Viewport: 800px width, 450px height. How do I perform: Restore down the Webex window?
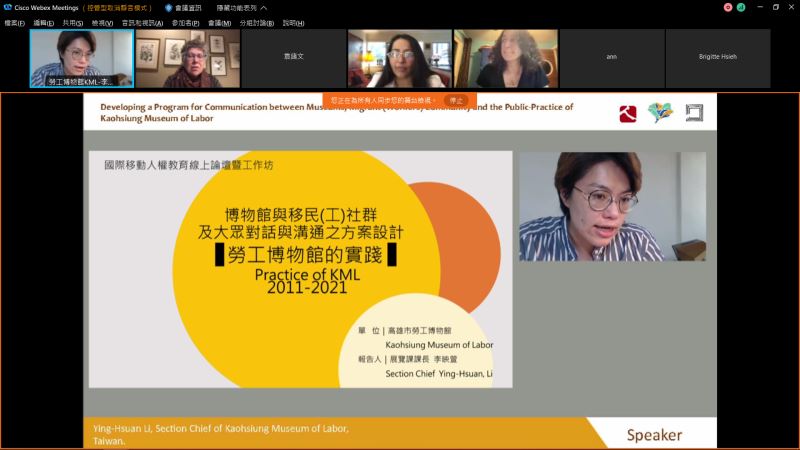point(776,7)
